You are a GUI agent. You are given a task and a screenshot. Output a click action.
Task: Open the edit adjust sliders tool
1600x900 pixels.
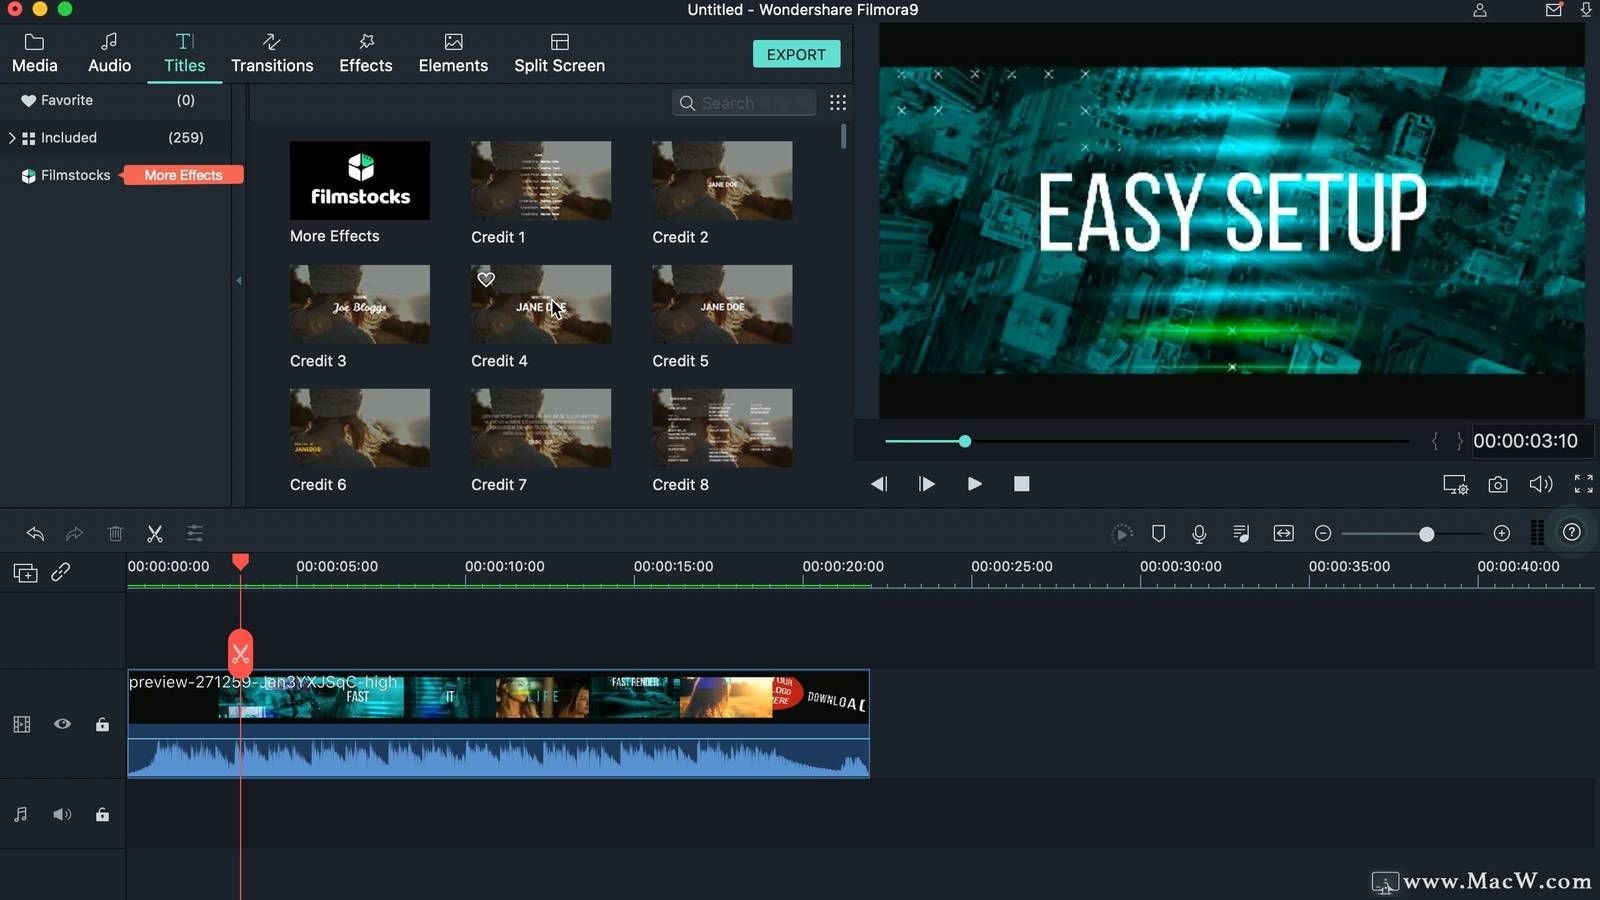[195, 533]
